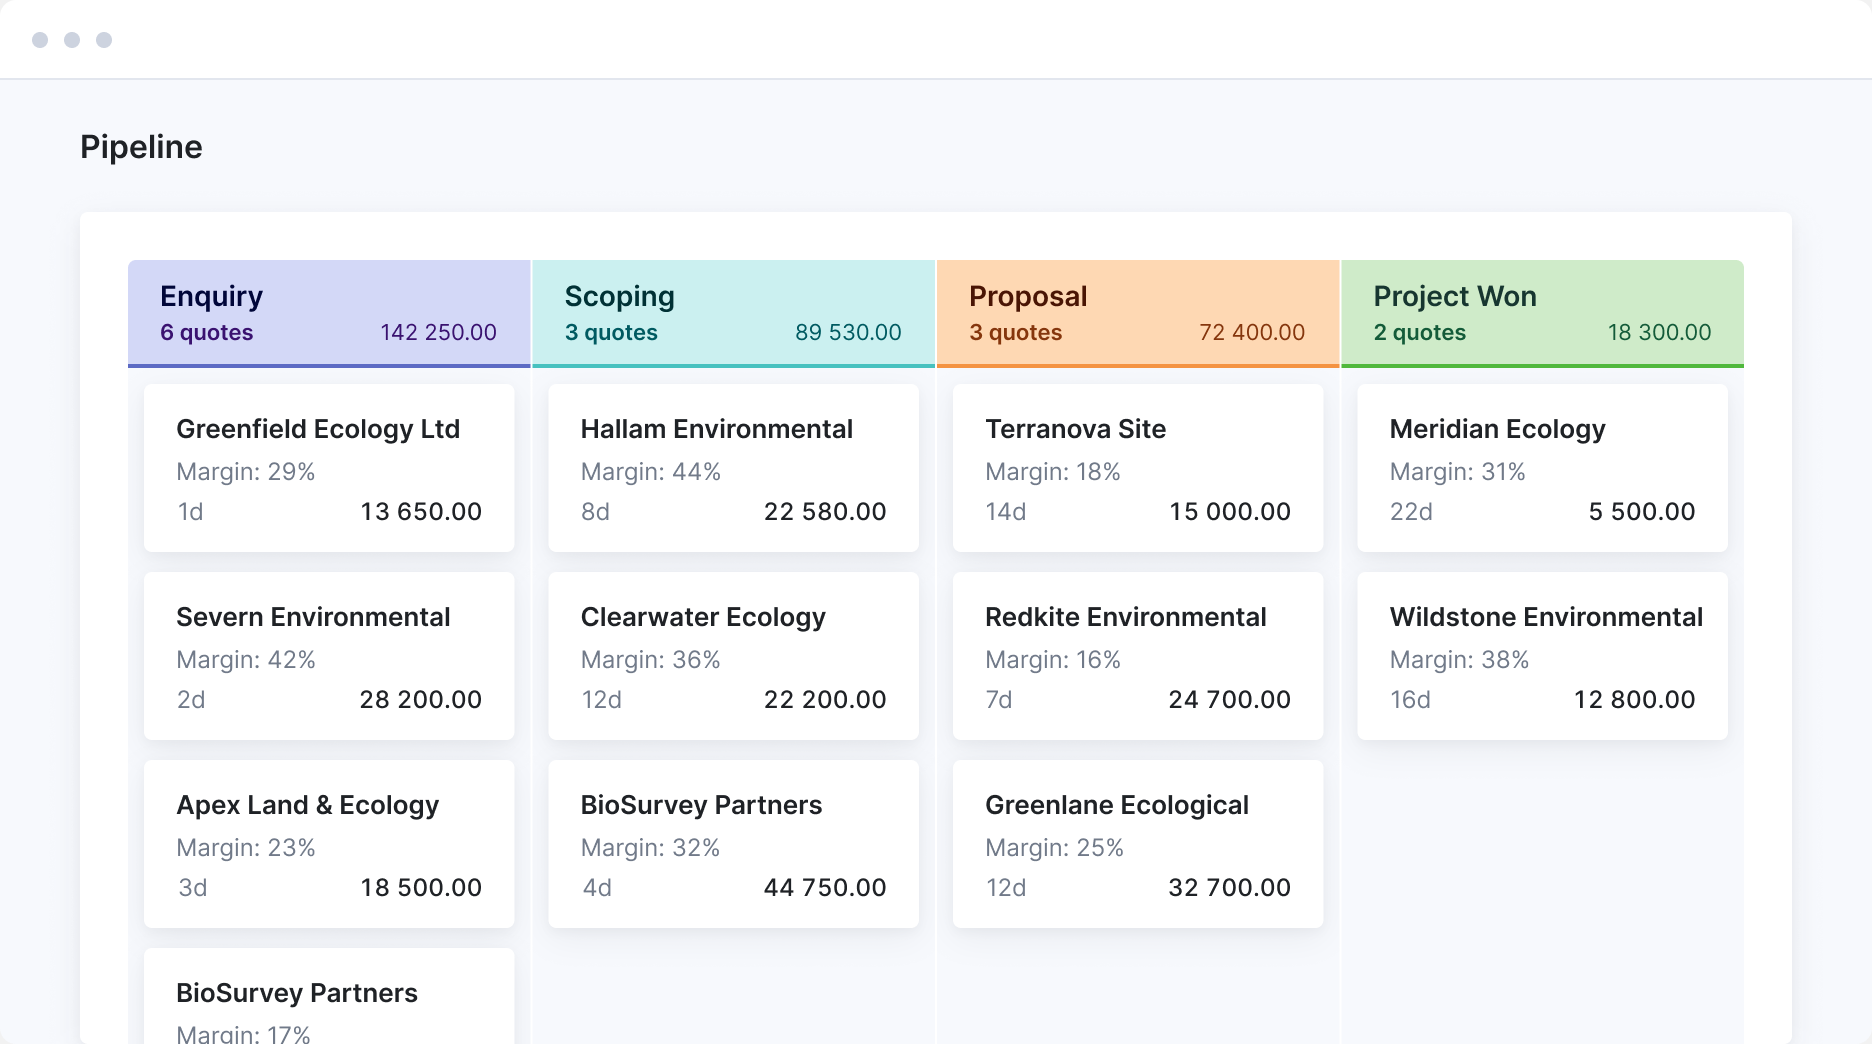The width and height of the screenshot is (1872, 1044).
Task: Select the Severn Environmental quote card
Action: coord(329,656)
